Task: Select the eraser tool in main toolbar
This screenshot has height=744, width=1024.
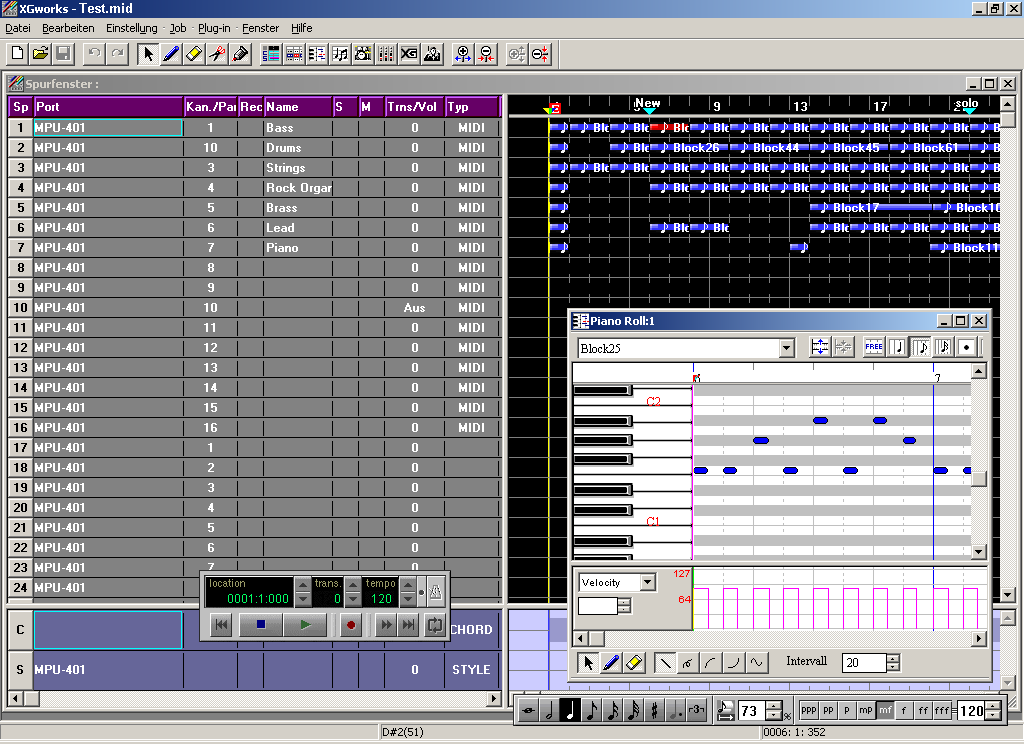Action: click(194, 54)
